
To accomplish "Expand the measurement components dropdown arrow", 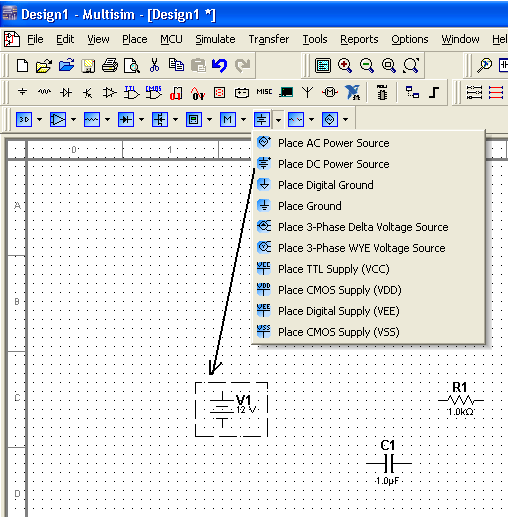I will [x=209, y=119].
